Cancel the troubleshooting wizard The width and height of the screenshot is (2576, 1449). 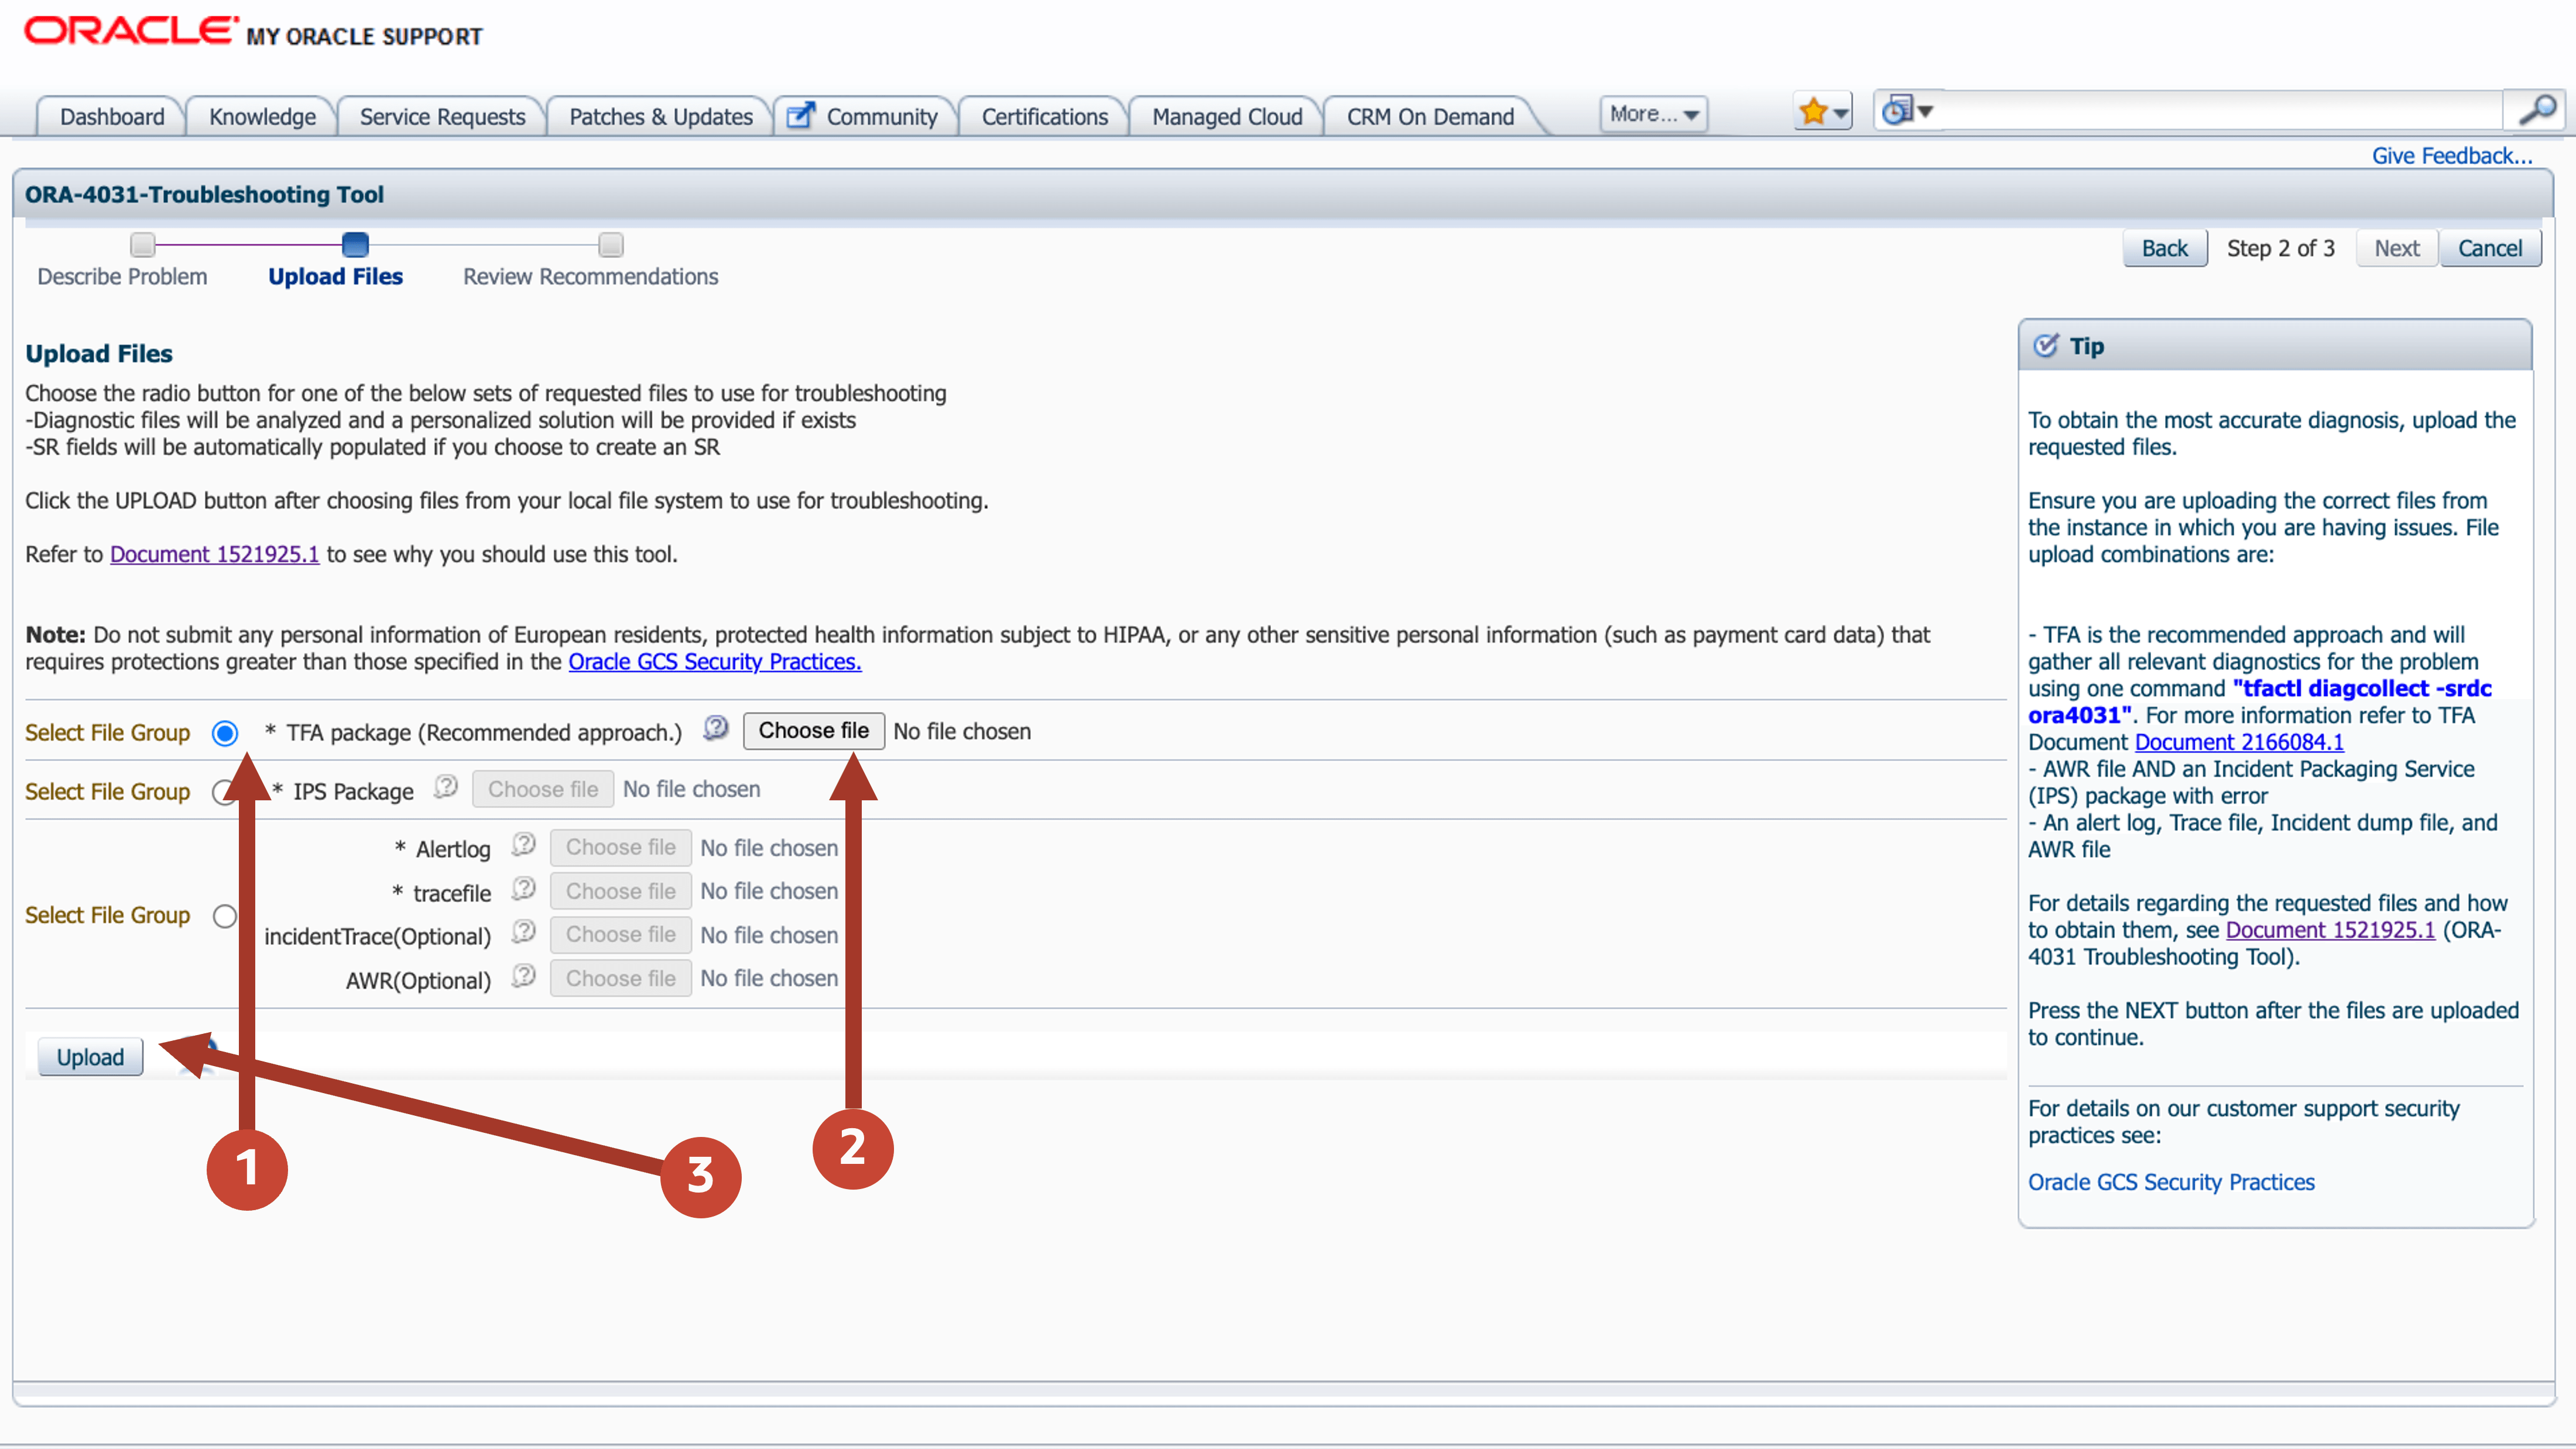[x=2490, y=248]
